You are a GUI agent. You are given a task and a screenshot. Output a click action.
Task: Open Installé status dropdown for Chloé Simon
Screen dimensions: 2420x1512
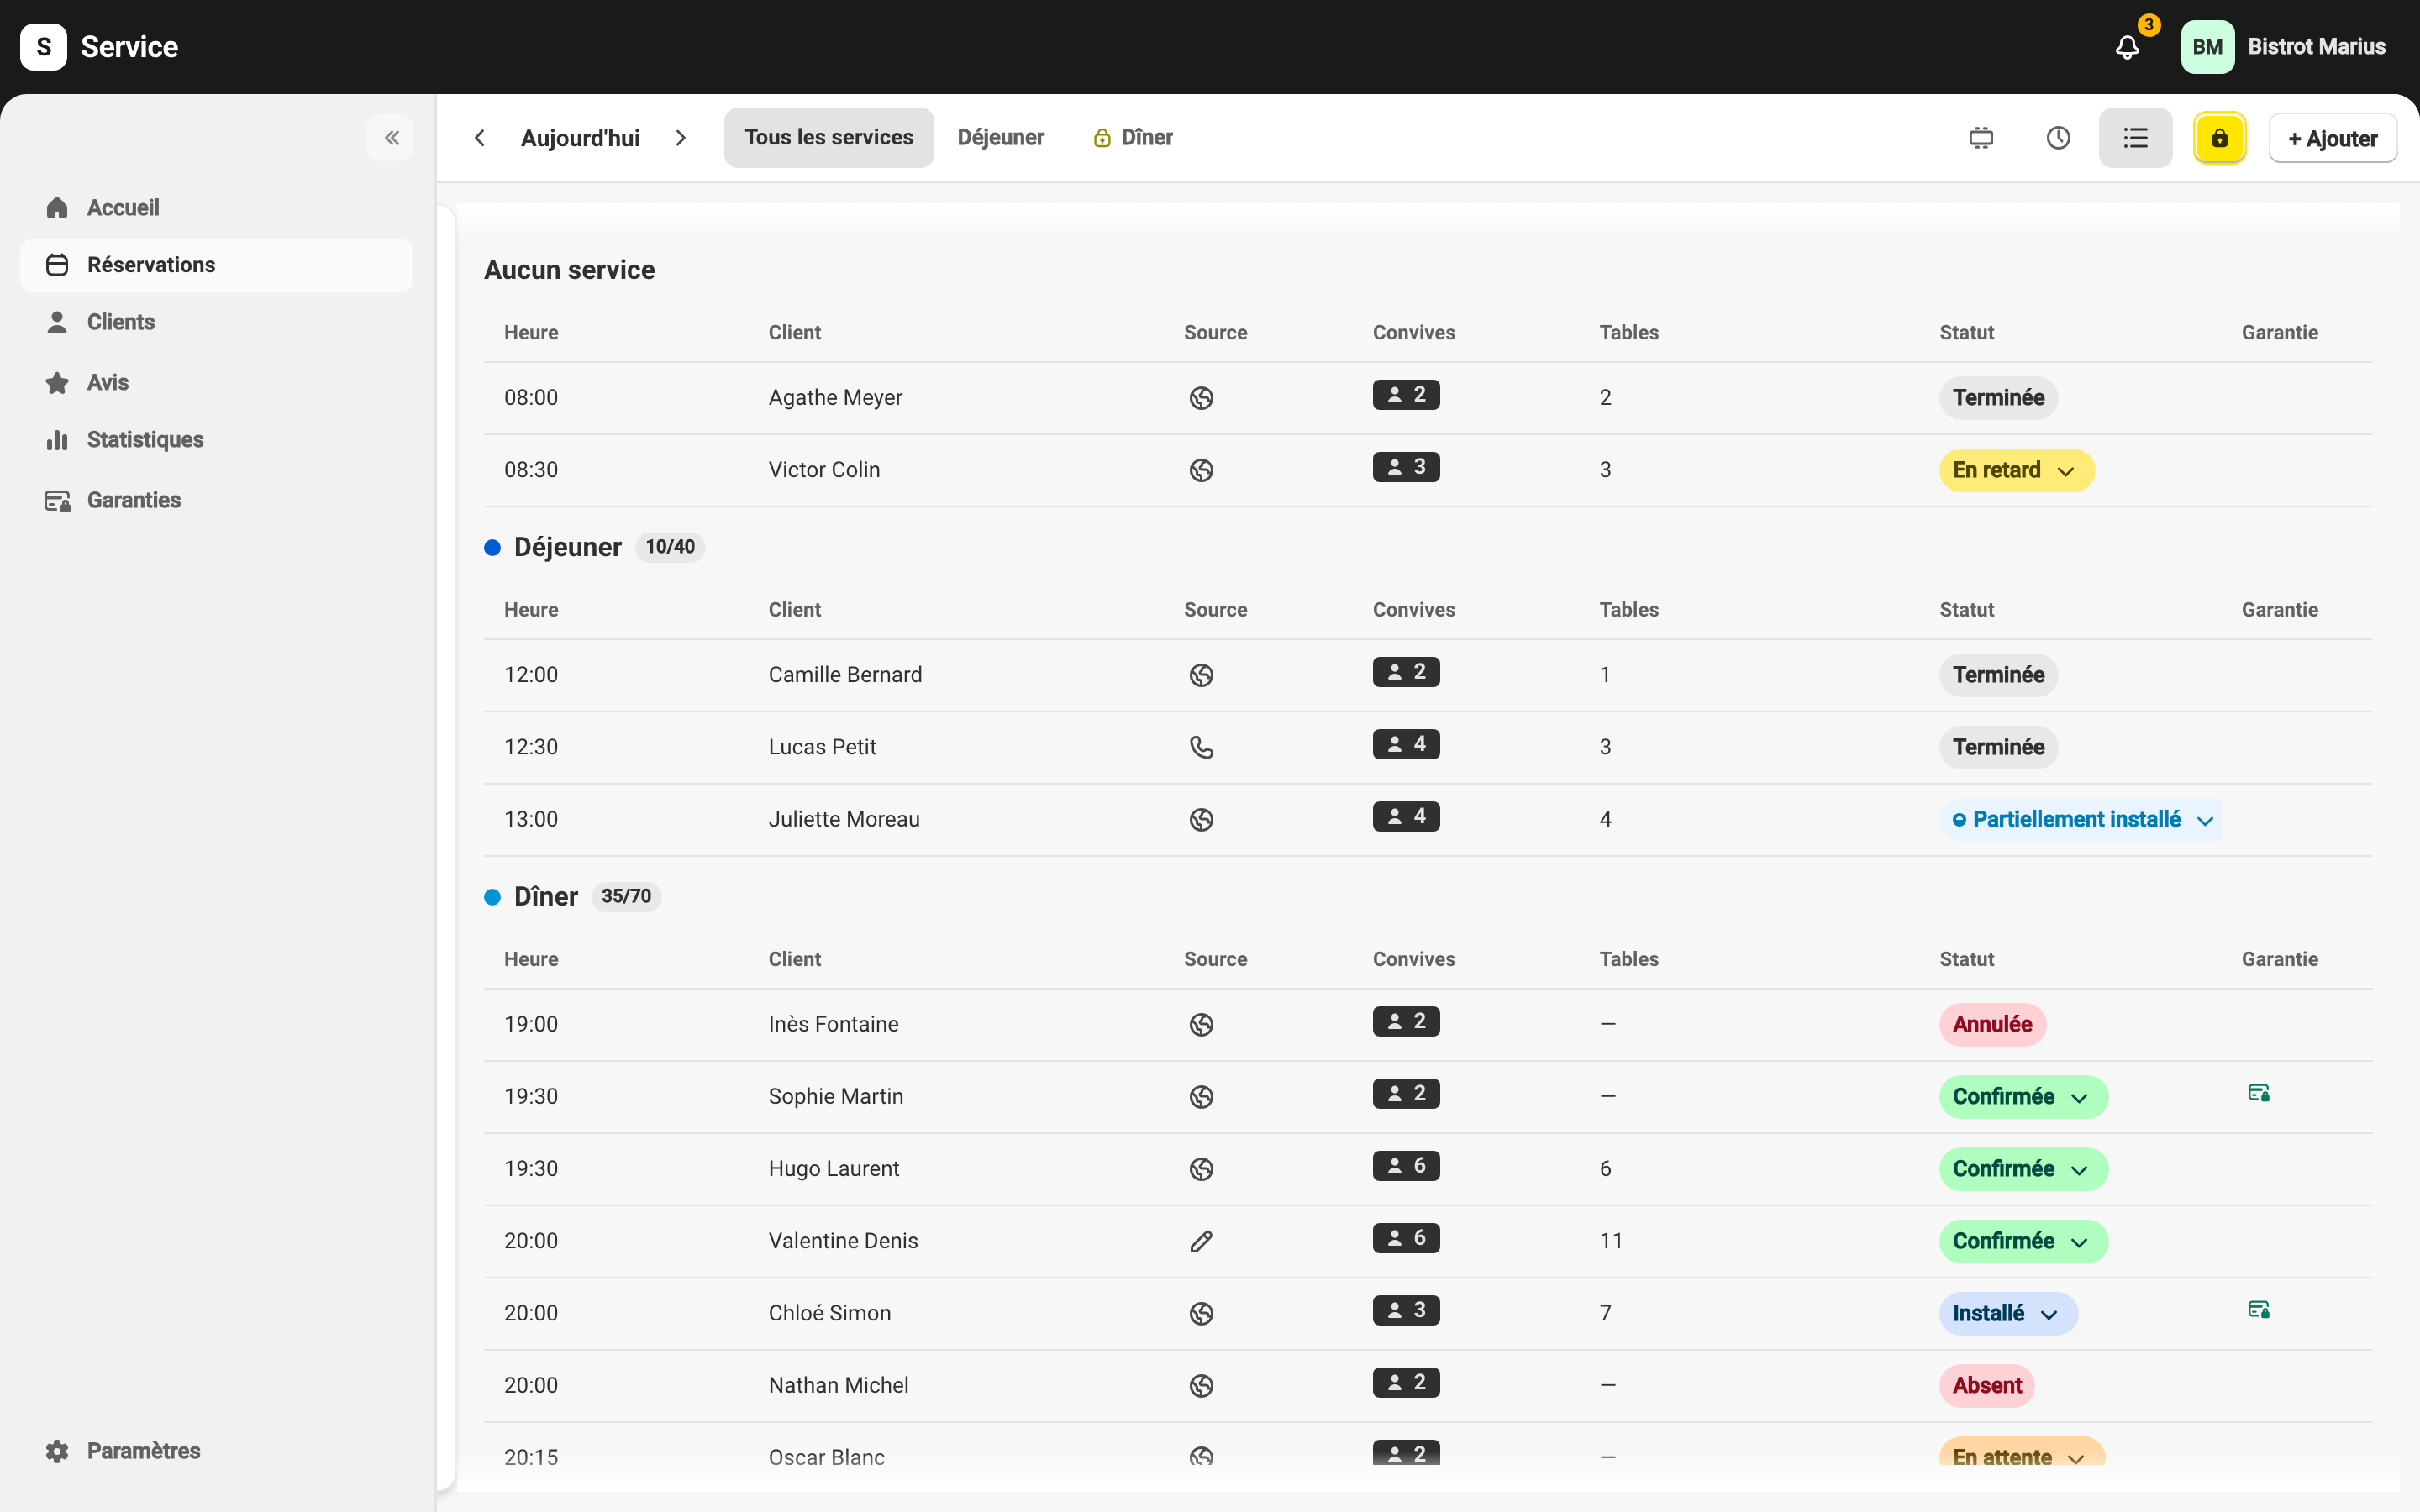[x=2008, y=1314]
